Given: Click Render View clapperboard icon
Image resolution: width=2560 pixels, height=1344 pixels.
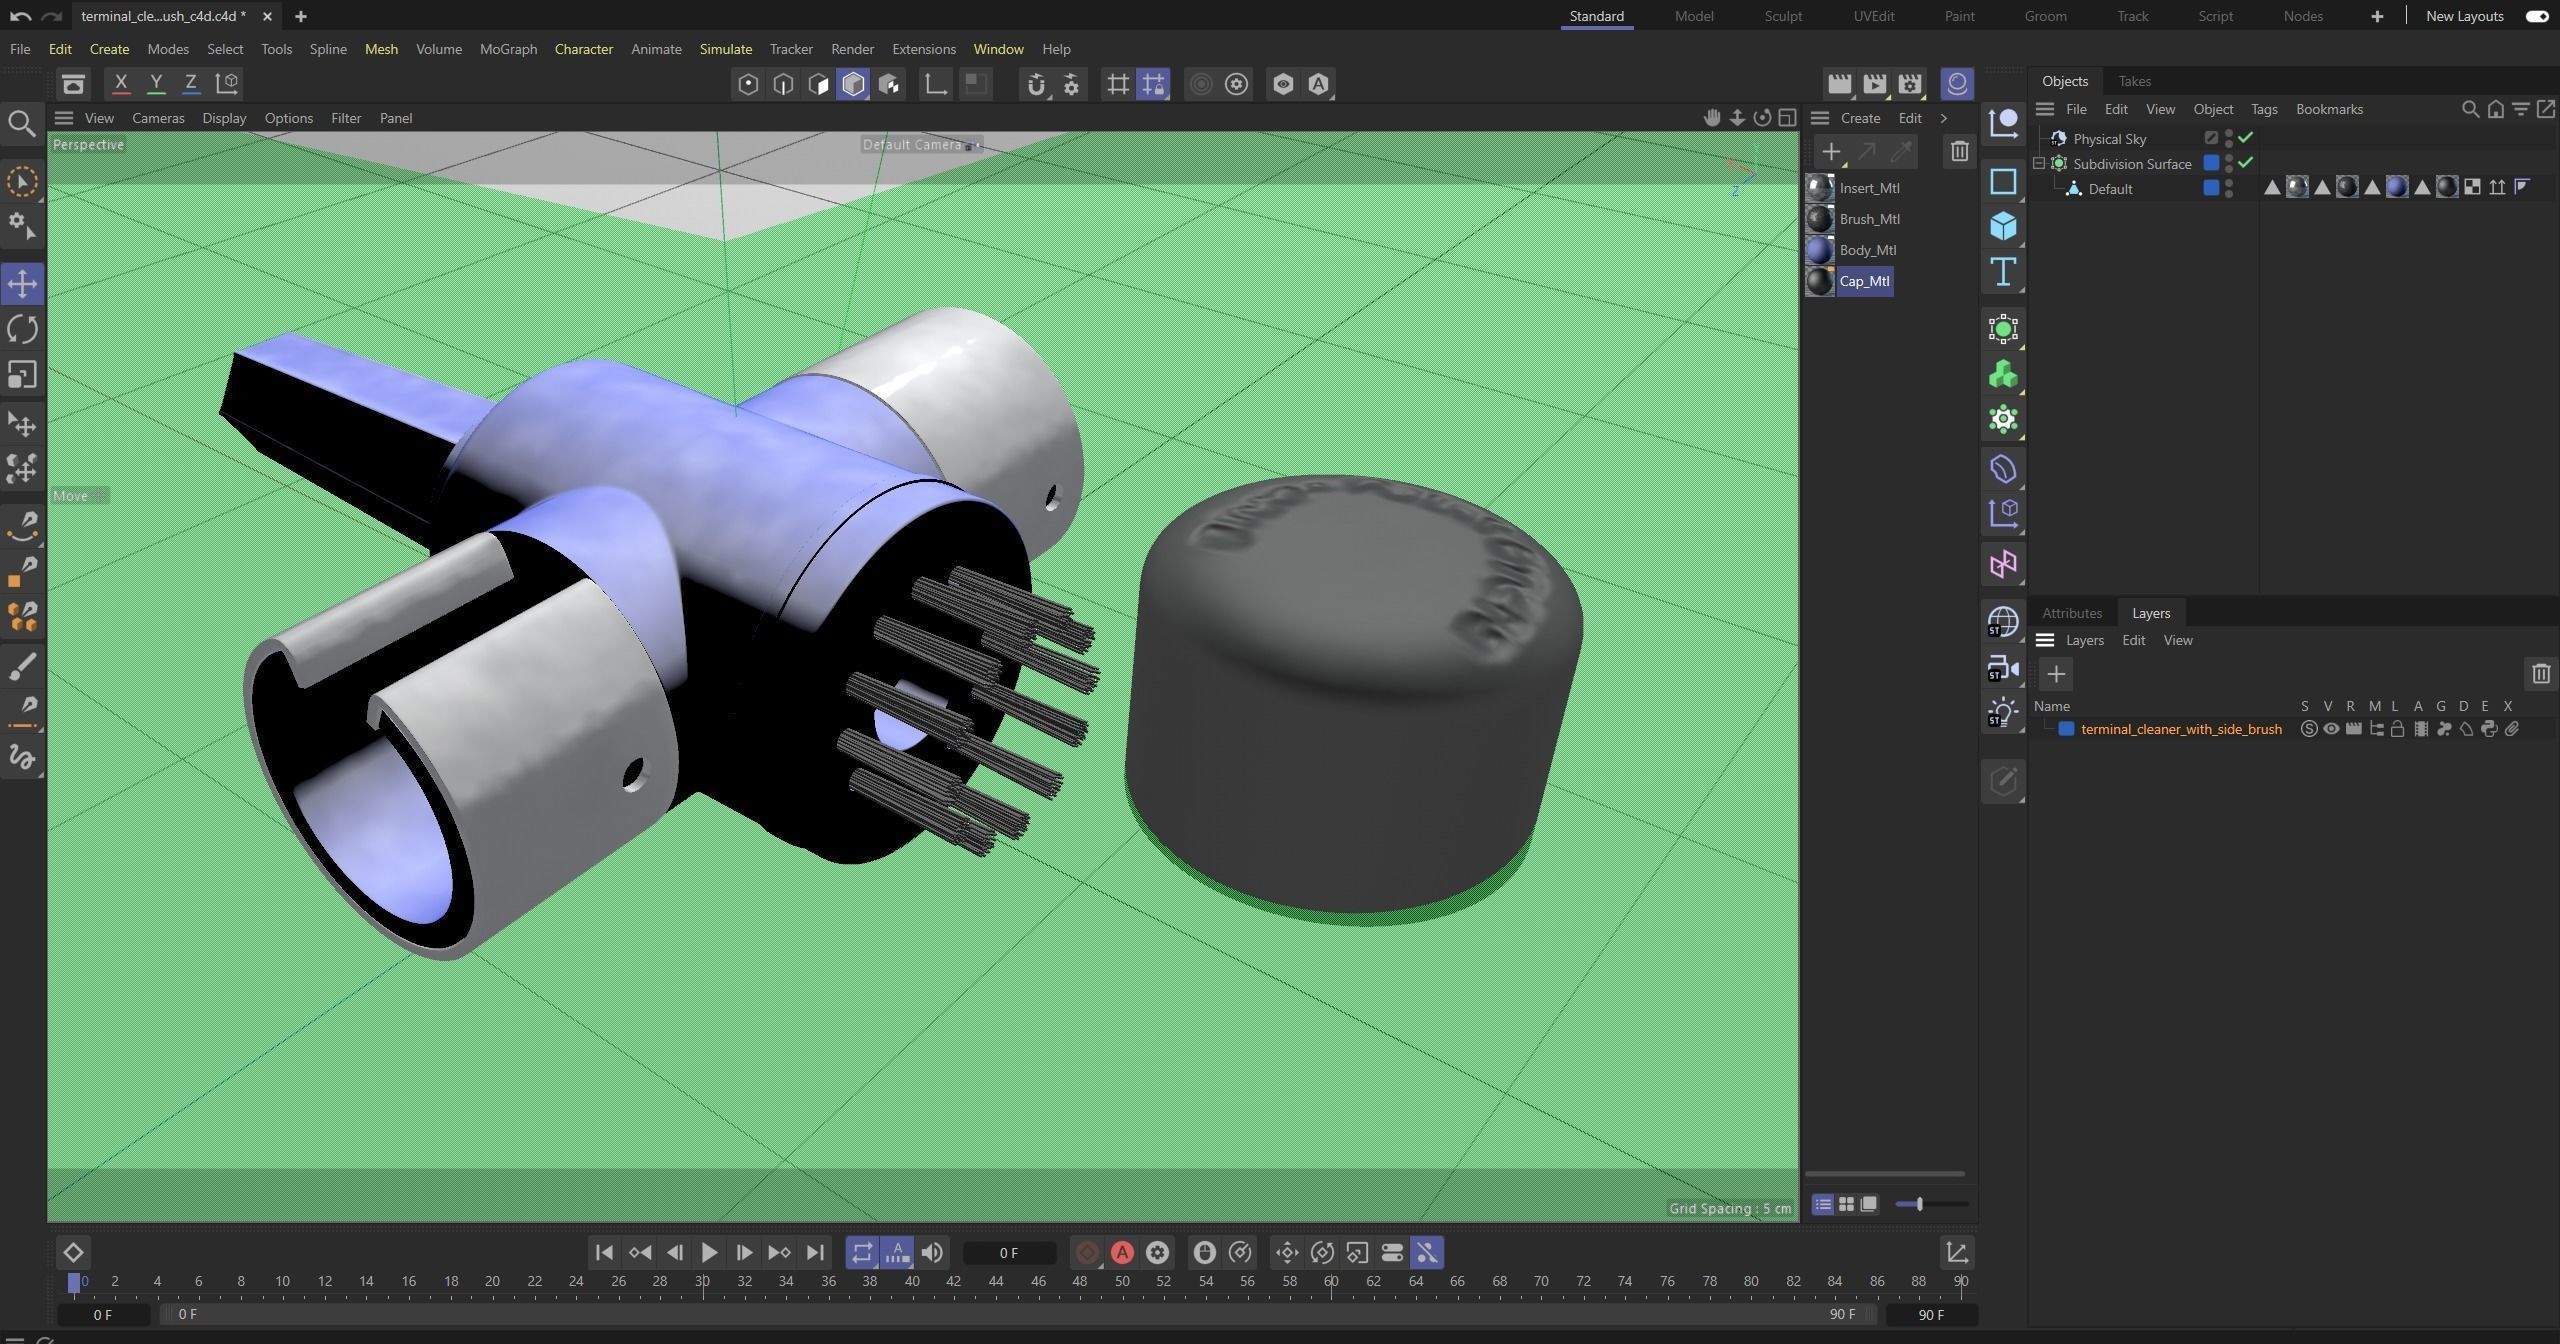Looking at the screenshot, I should 1839,84.
